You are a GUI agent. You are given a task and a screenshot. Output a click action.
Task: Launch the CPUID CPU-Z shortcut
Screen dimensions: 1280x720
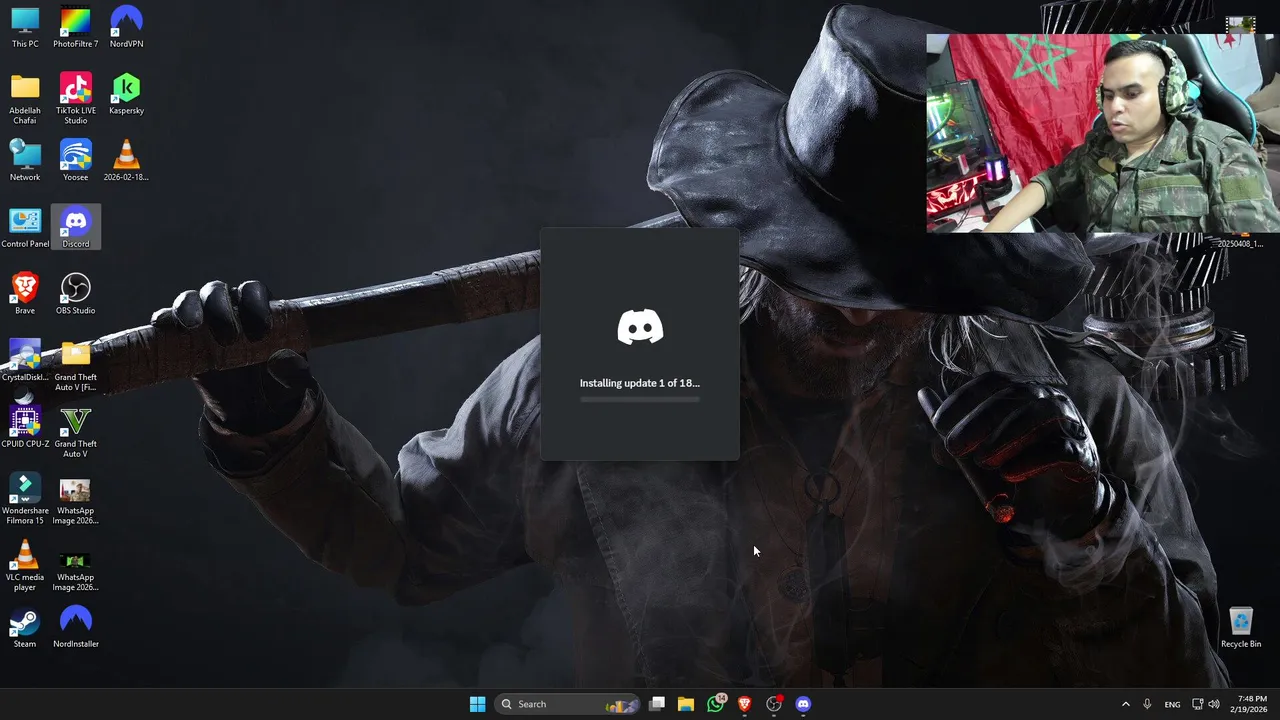click(25, 427)
